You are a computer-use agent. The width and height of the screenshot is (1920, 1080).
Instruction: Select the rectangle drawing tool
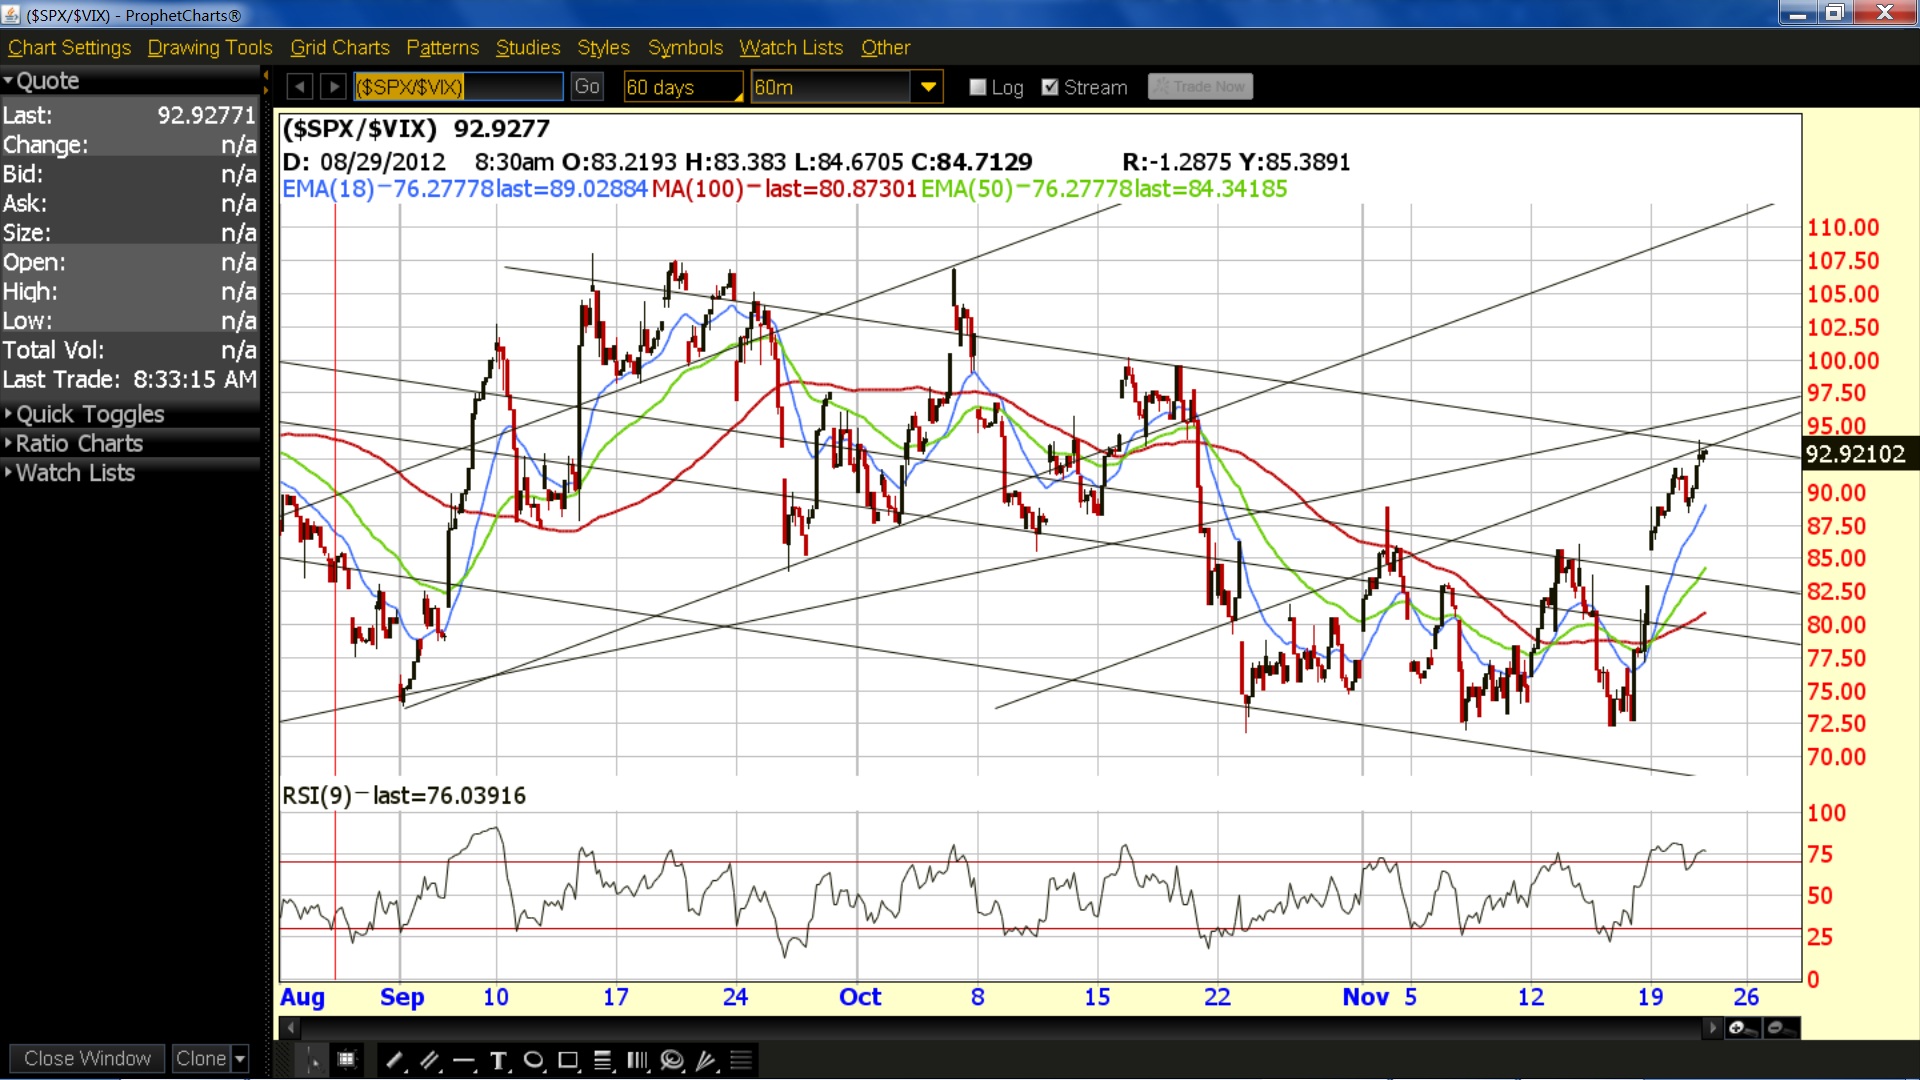[568, 1060]
